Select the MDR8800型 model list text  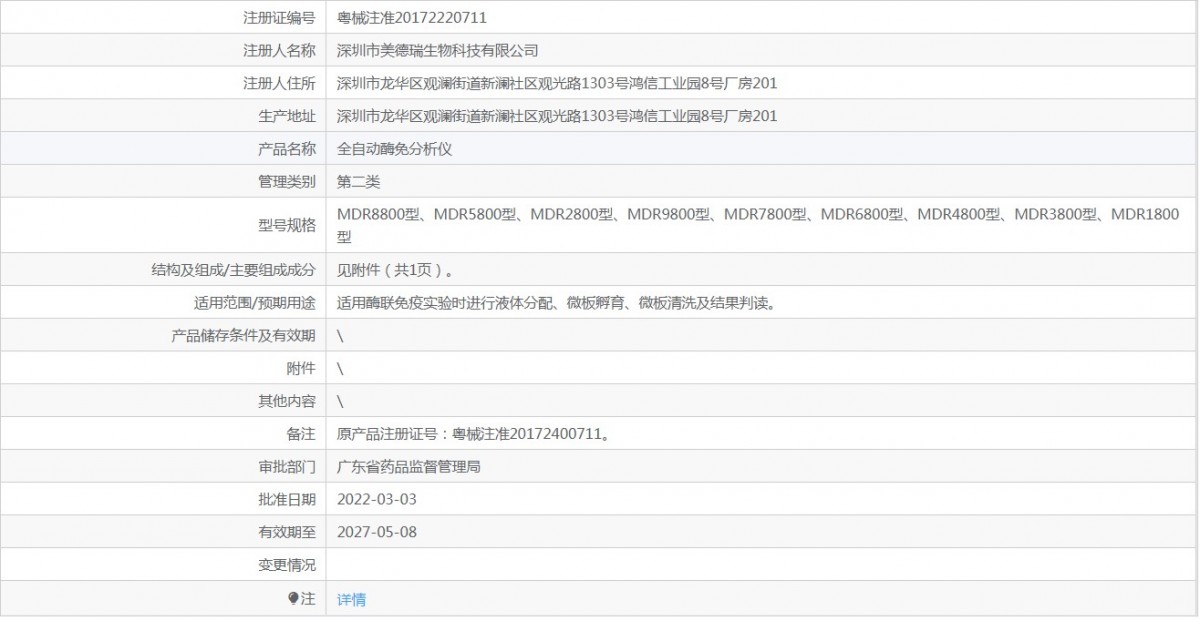pyautogui.click(x=758, y=225)
